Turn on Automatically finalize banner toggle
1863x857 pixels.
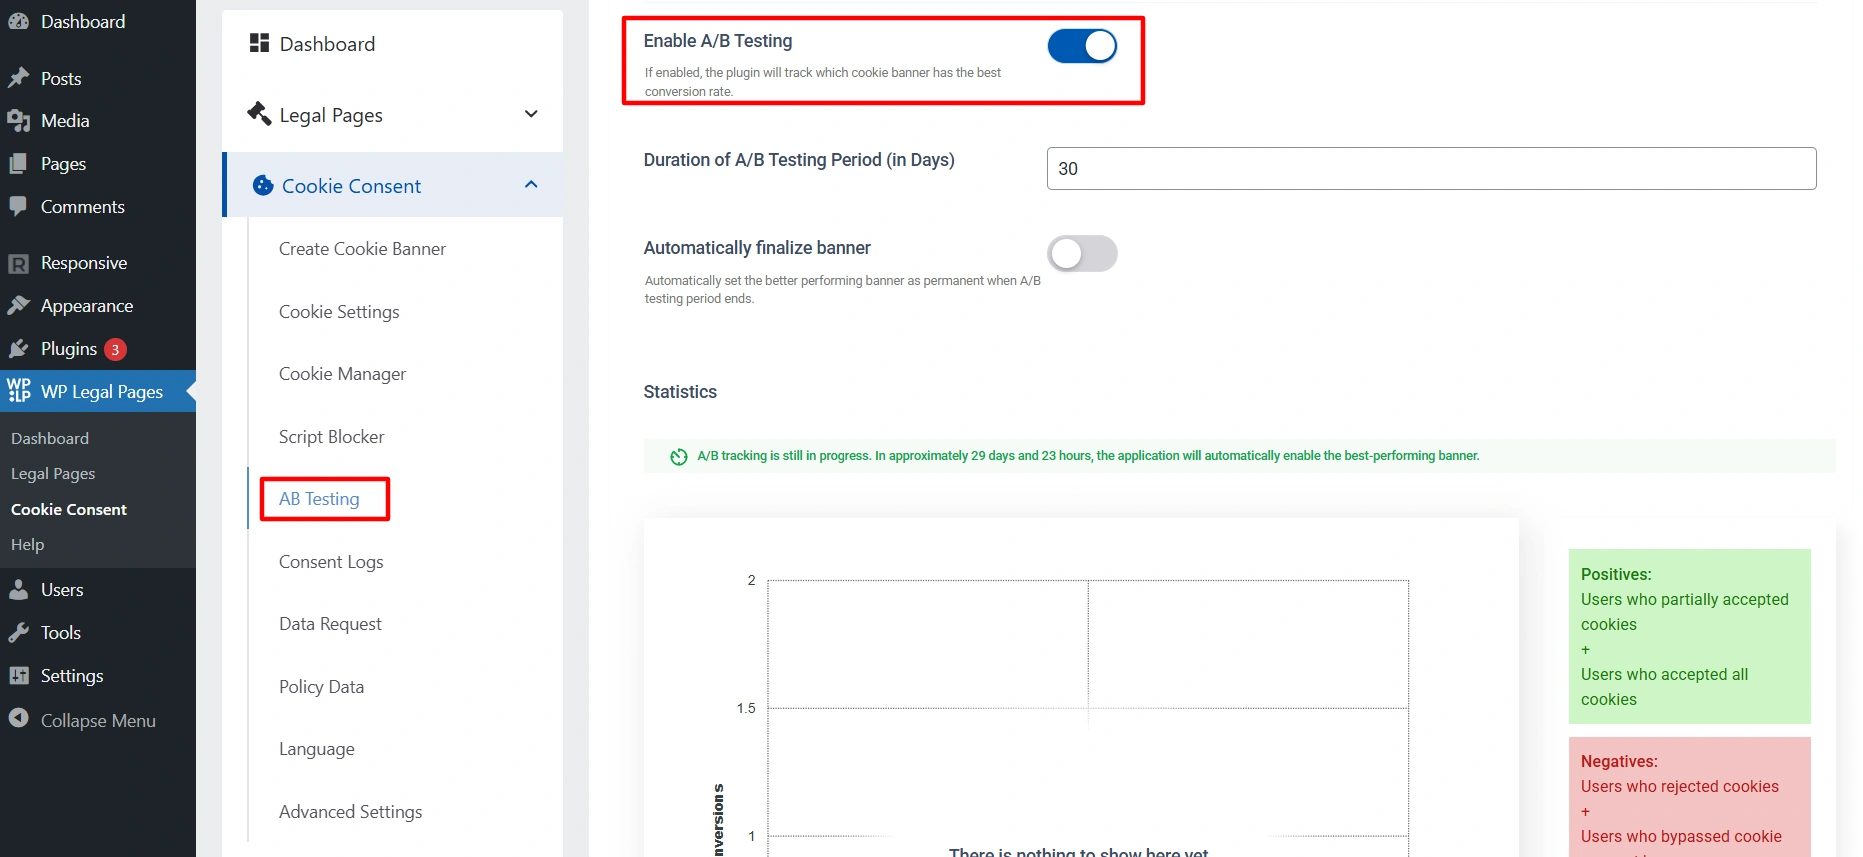[1082, 254]
